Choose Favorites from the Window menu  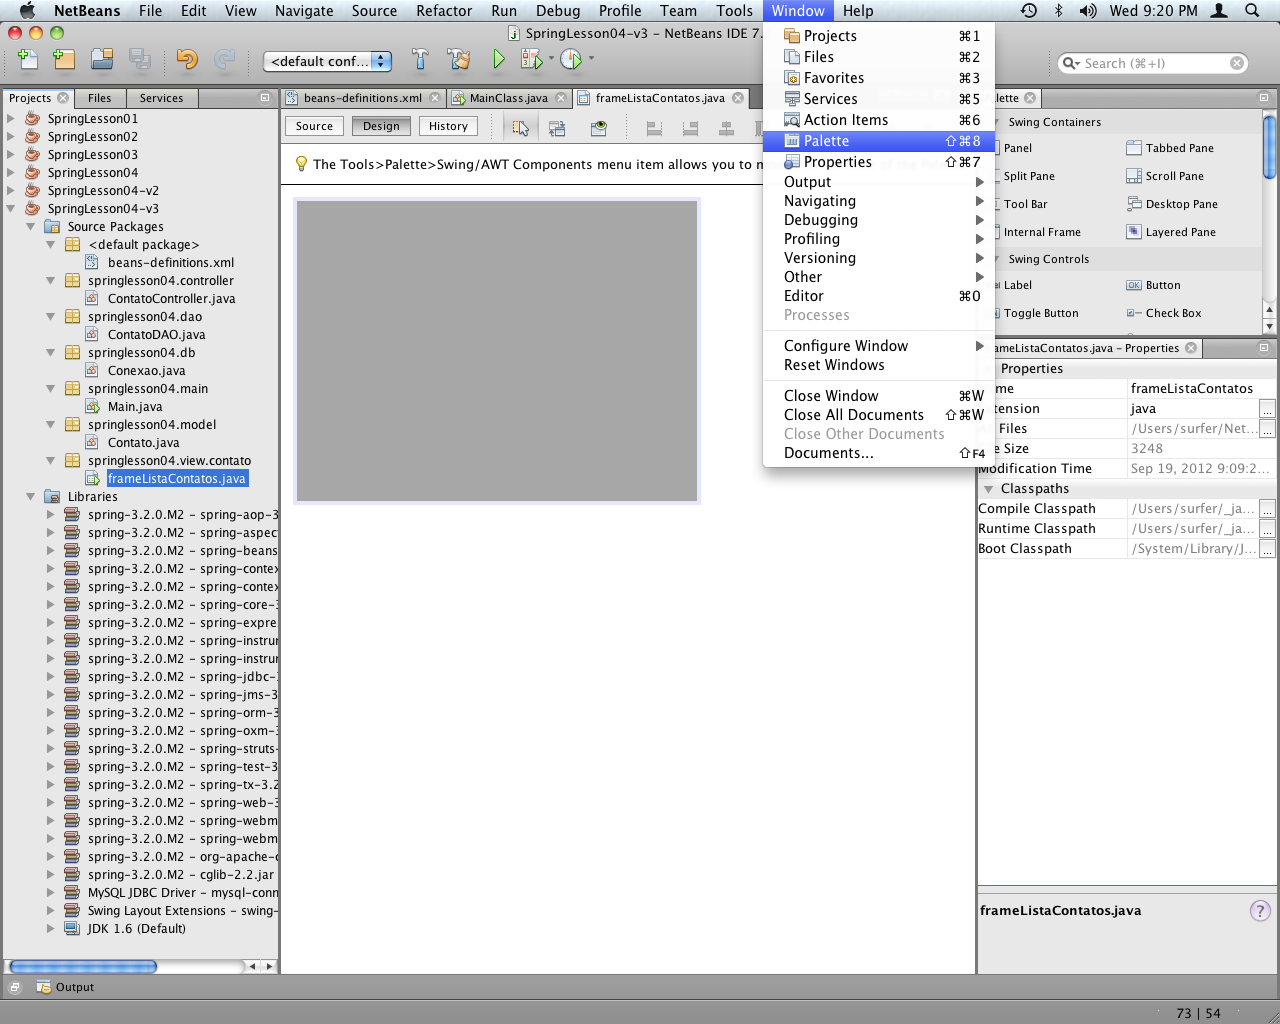pos(879,78)
